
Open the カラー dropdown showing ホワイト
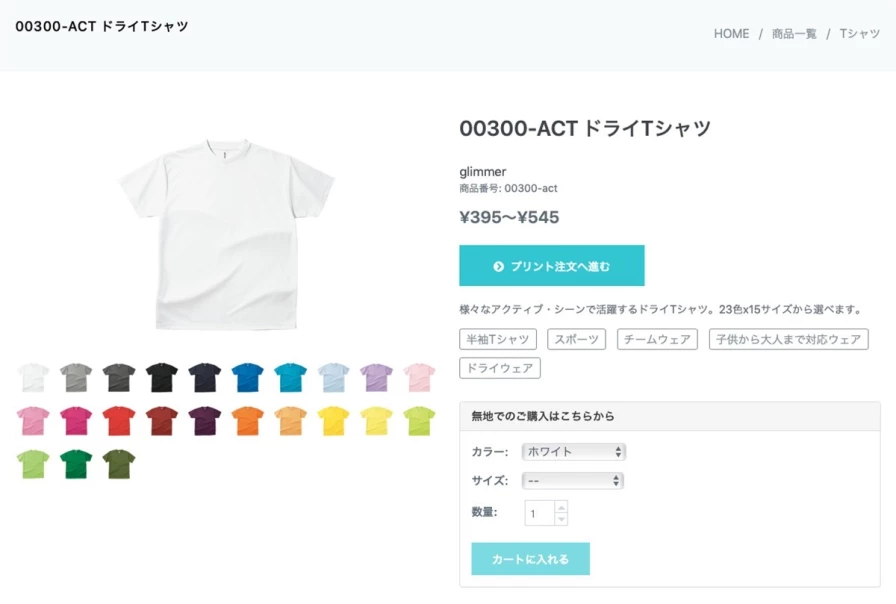(x=574, y=452)
